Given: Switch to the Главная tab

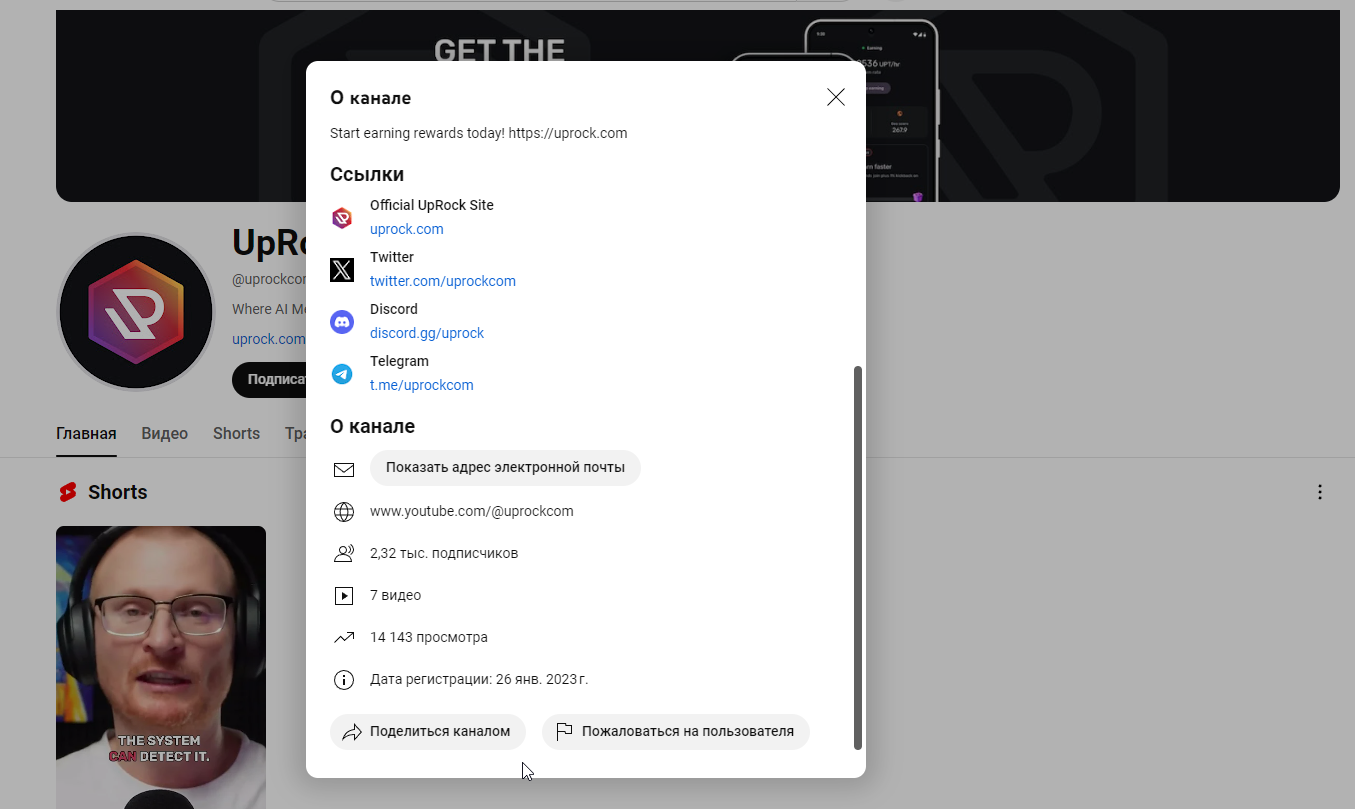Looking at the screenshot, I should pos(86,433).
